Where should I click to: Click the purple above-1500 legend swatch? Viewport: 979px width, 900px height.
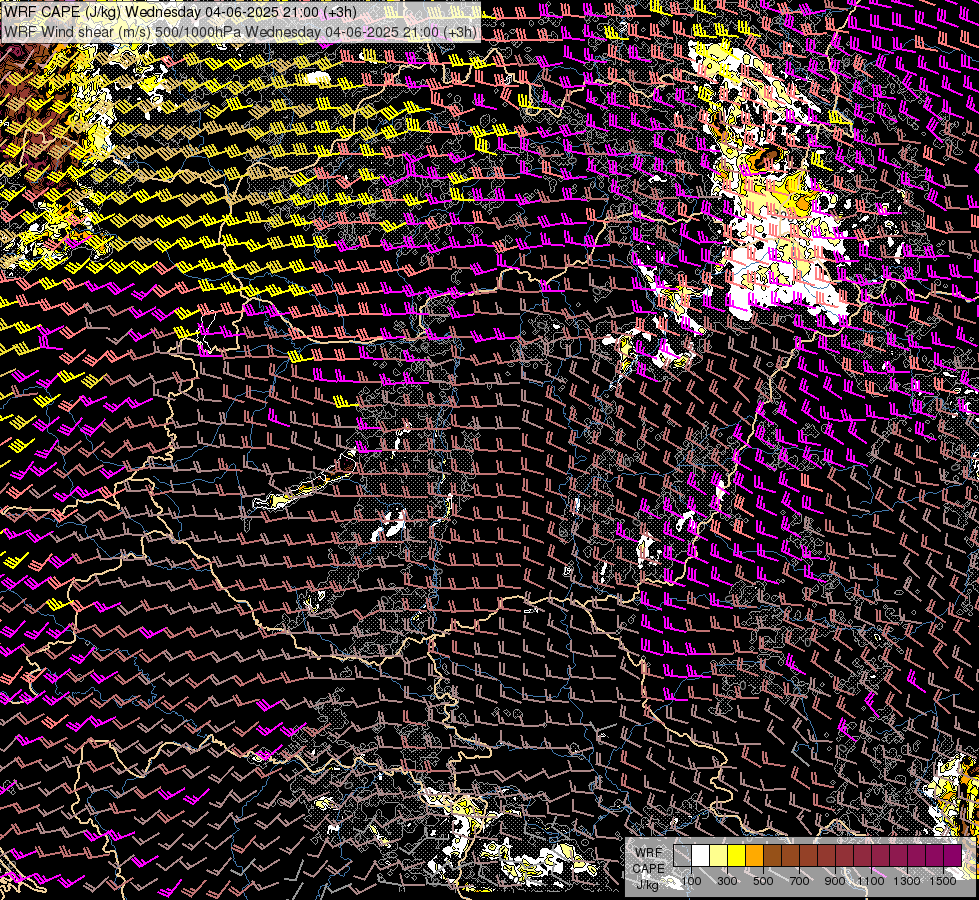pos(952,855)
